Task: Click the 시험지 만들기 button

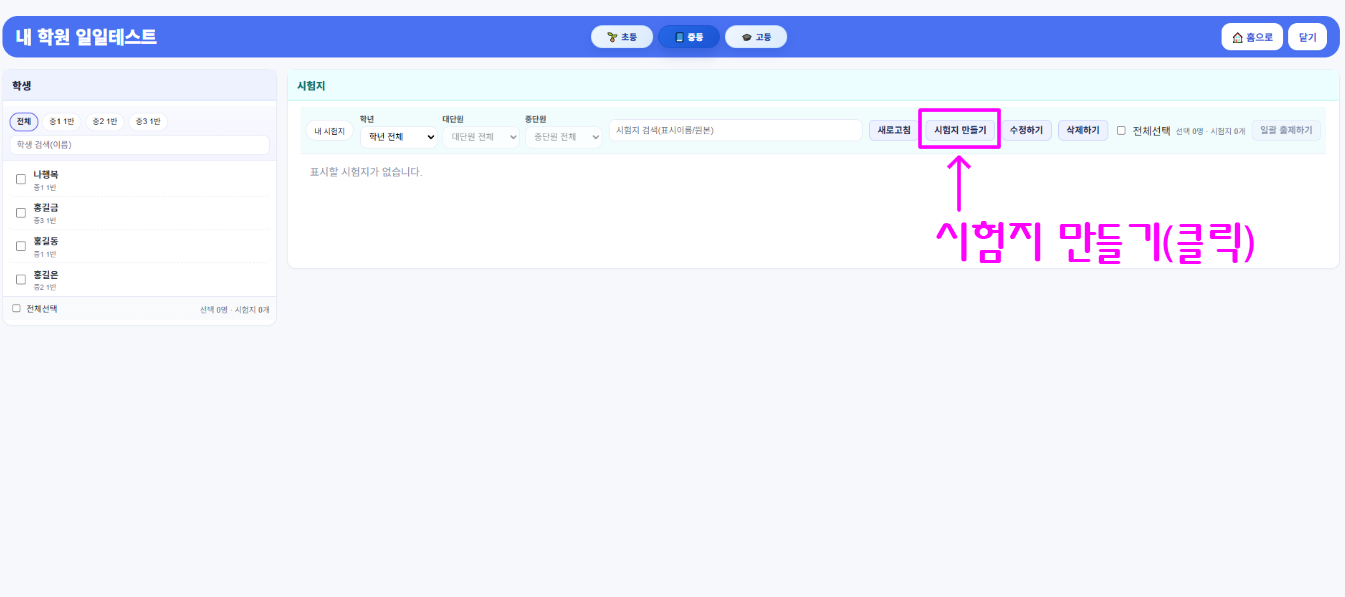Action: coord(960,130)
